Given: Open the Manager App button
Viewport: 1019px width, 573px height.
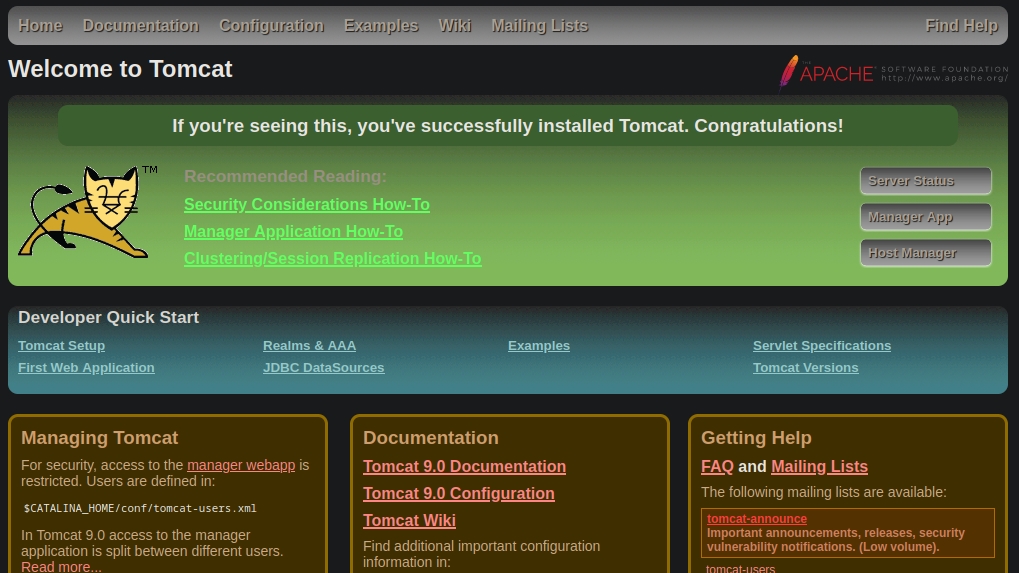Looking at the screenshot, I should (925, 217).
